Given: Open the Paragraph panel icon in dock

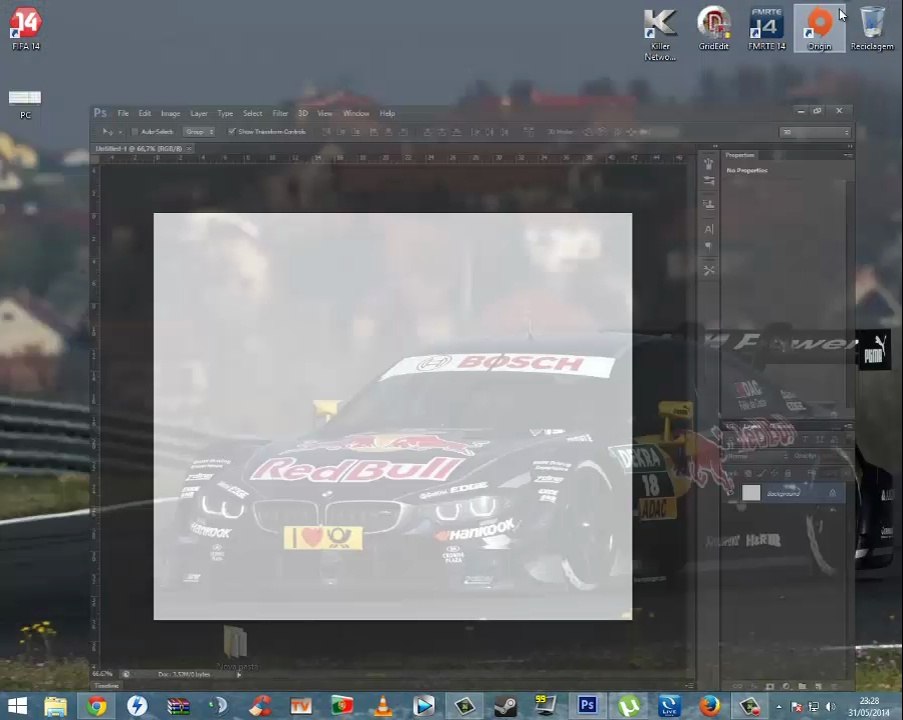Looking at the screenshot, I should pos(709,247).
